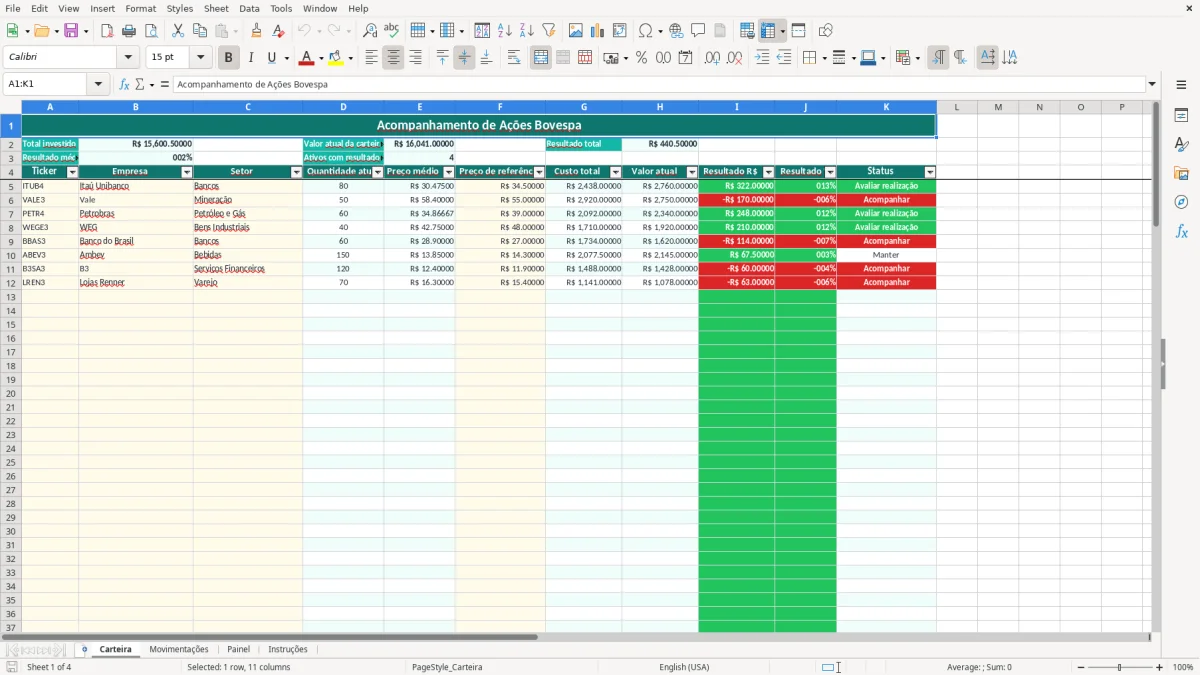Click the Merge and Center Cells icon
This screenshot has width=1200, height=675.
[541, 58]
